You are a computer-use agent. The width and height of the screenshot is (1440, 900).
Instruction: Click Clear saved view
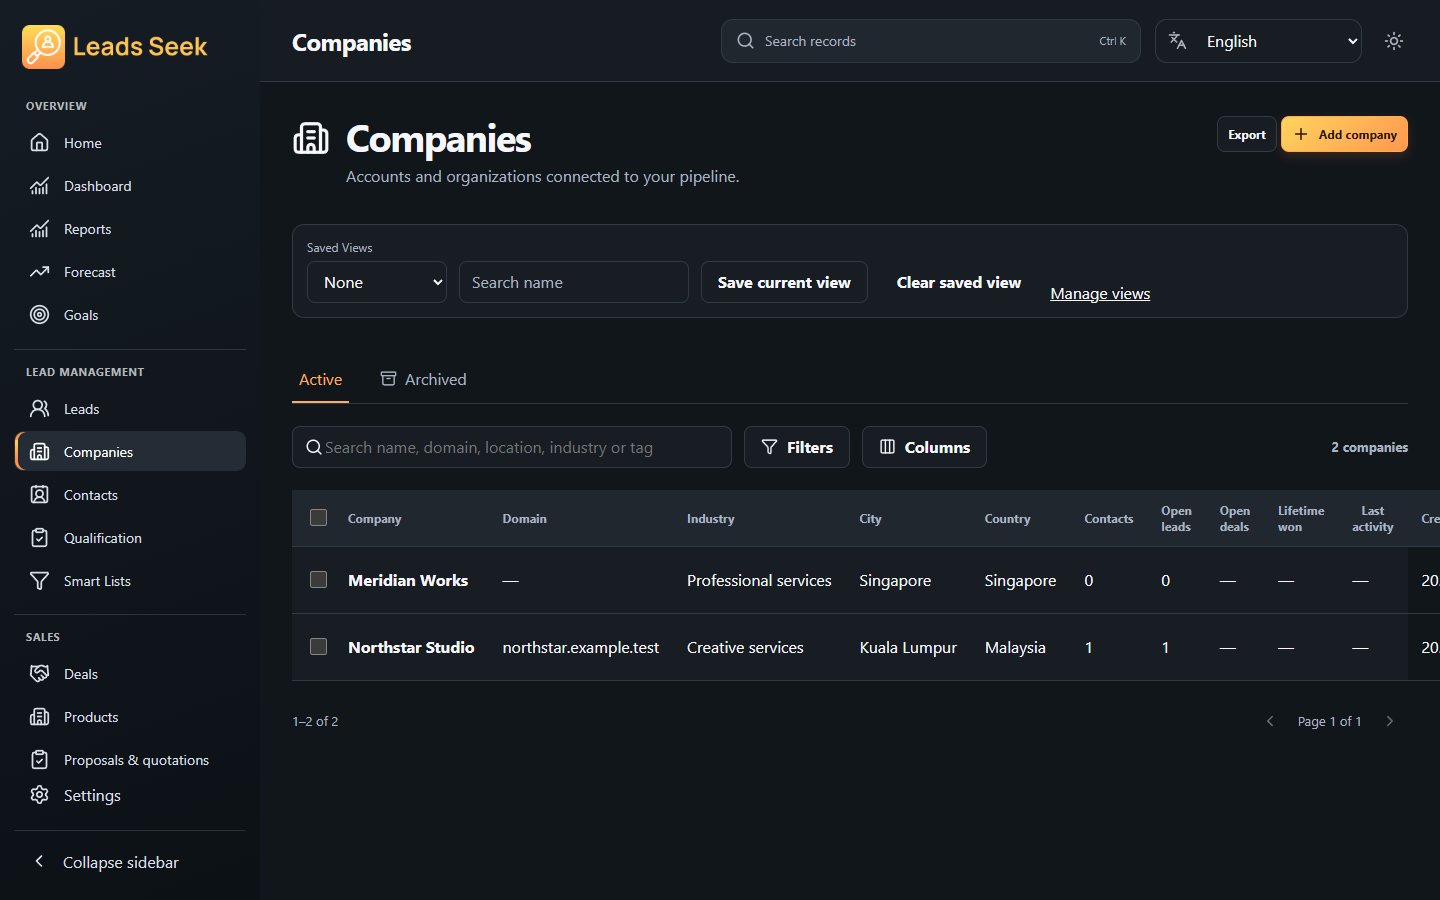pos(959,282)
